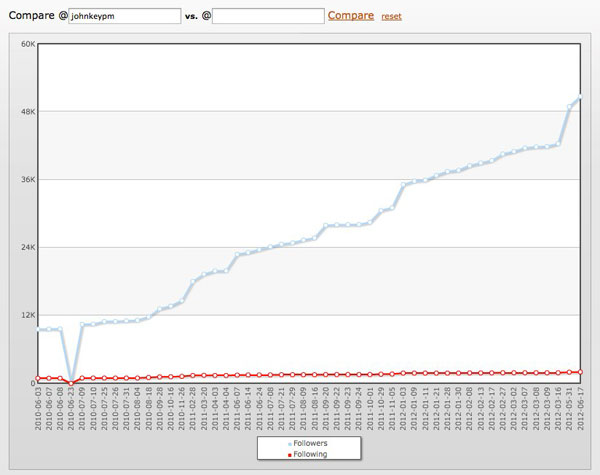The height and width of the screenshot is (475, 600).
Task: Select the Following legend entry
Action: click(x=308, y=454)
